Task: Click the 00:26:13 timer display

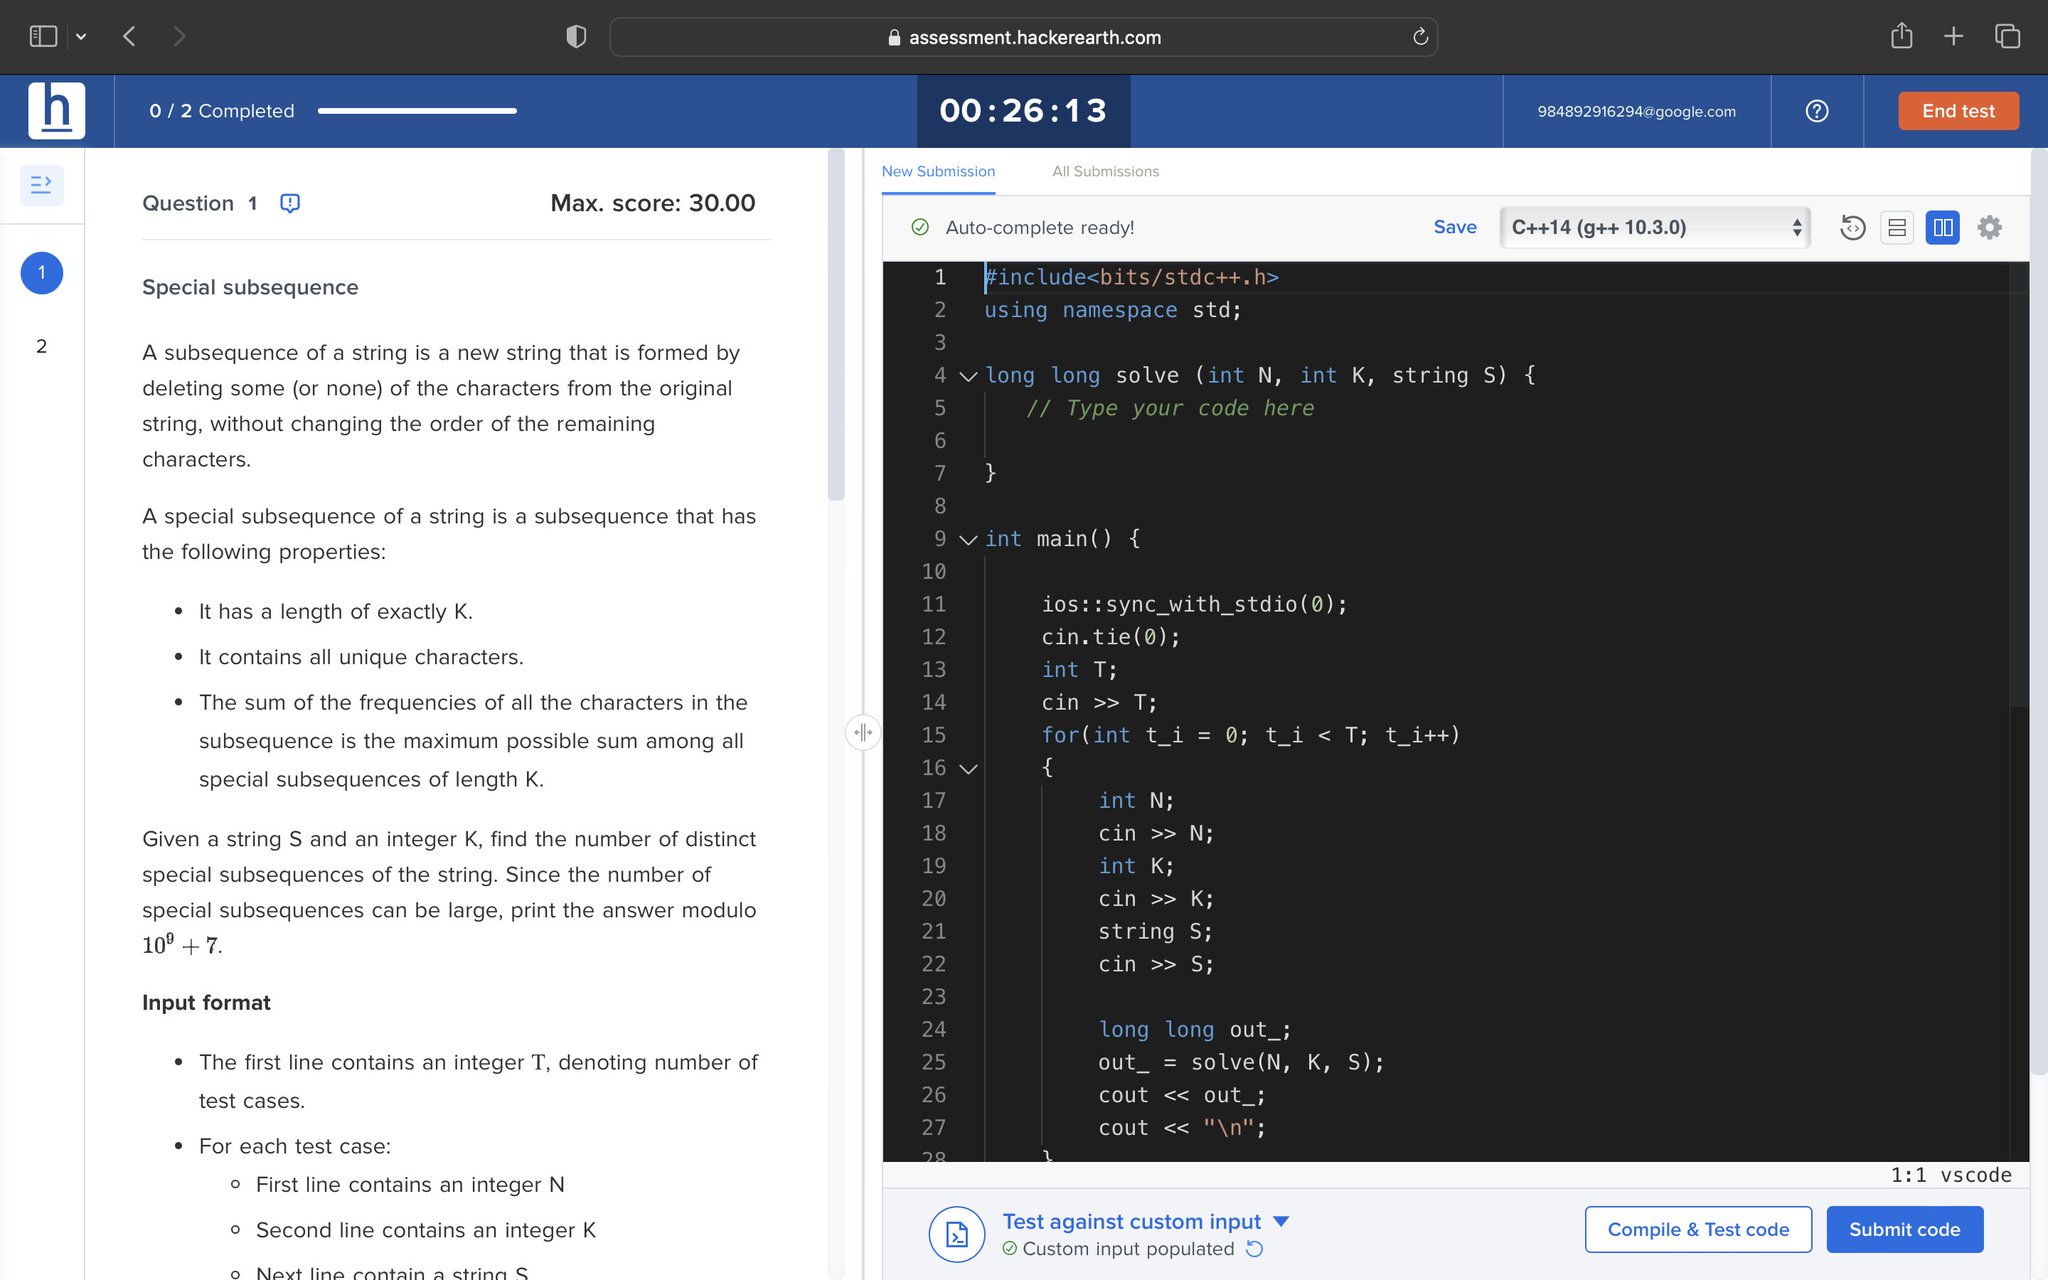Action: pyautogui.click(x=1023, y=110)
